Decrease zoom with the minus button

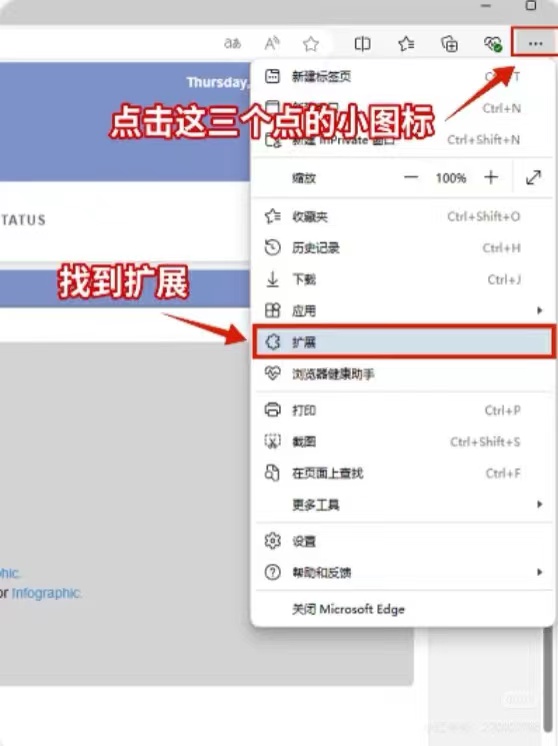(411, 177)
